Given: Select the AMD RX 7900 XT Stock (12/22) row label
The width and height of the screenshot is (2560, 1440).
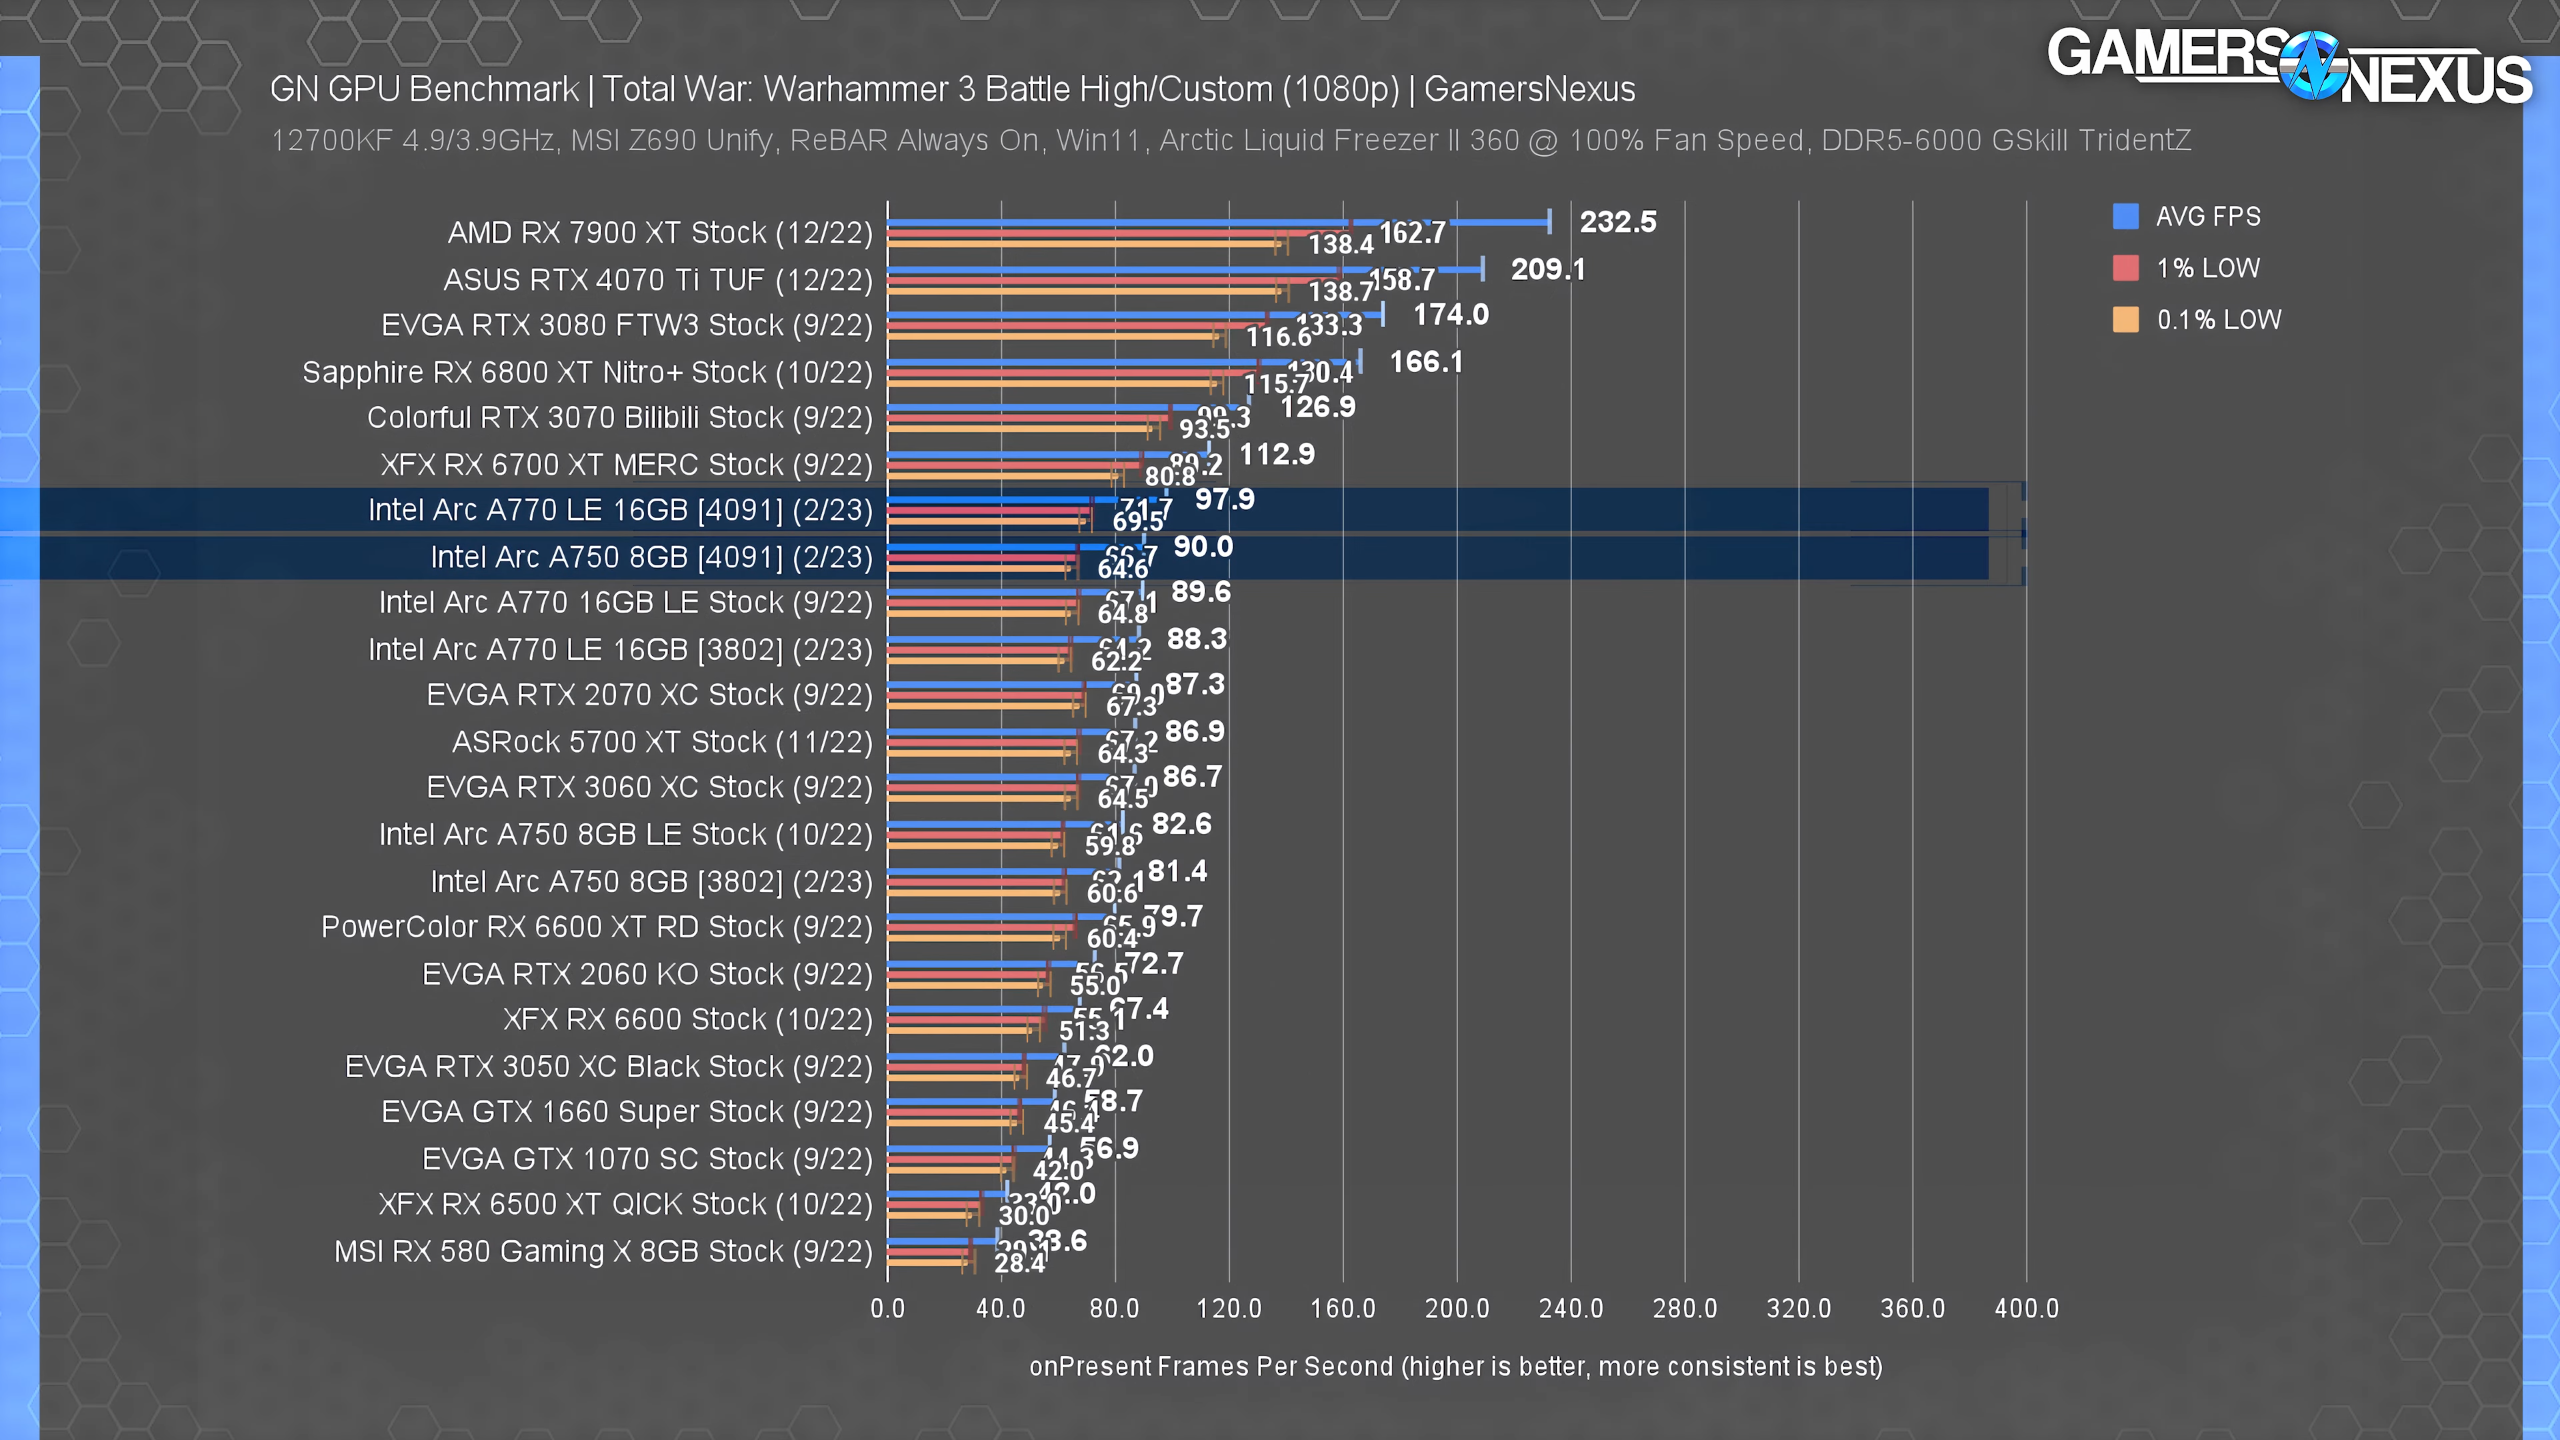Looking at the screenshot, I should pyautogui.click(x=660, y=233).
